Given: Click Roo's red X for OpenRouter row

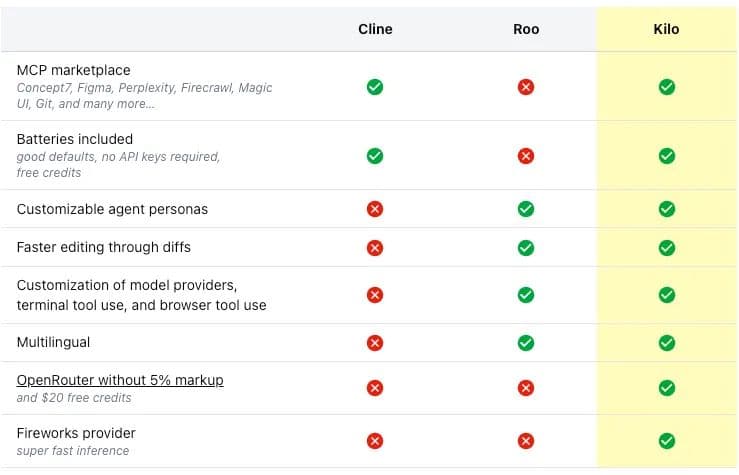Looking at the screenshot, I should click(526, 388).
